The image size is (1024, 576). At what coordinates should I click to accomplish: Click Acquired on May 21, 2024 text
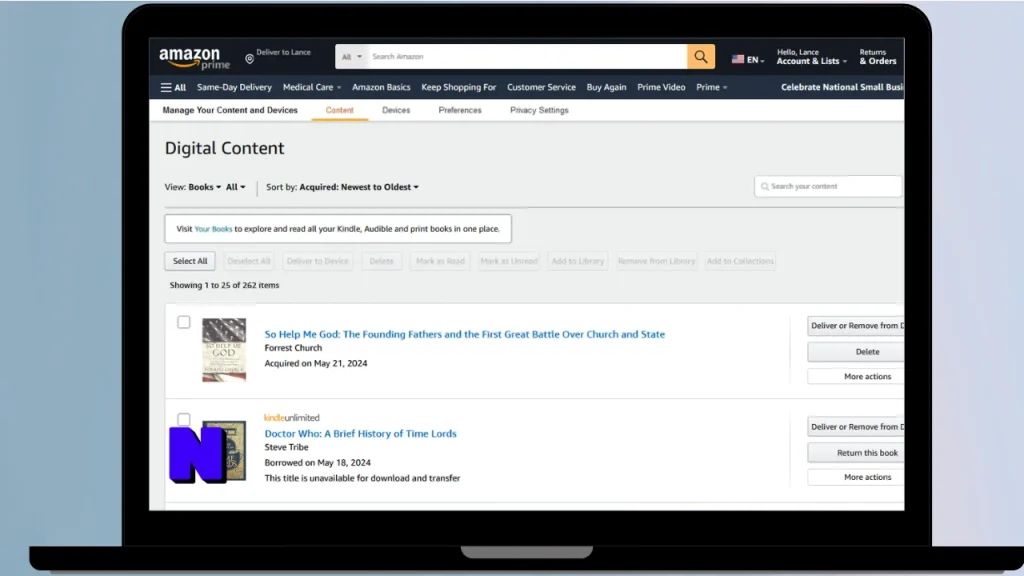coord(315,364)
